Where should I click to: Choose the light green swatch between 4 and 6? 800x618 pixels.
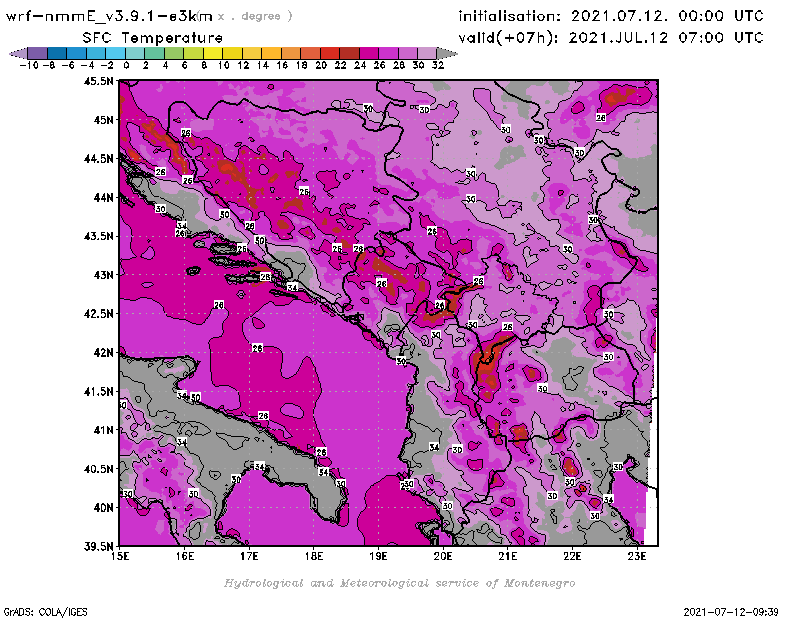(x=173, y=53)
